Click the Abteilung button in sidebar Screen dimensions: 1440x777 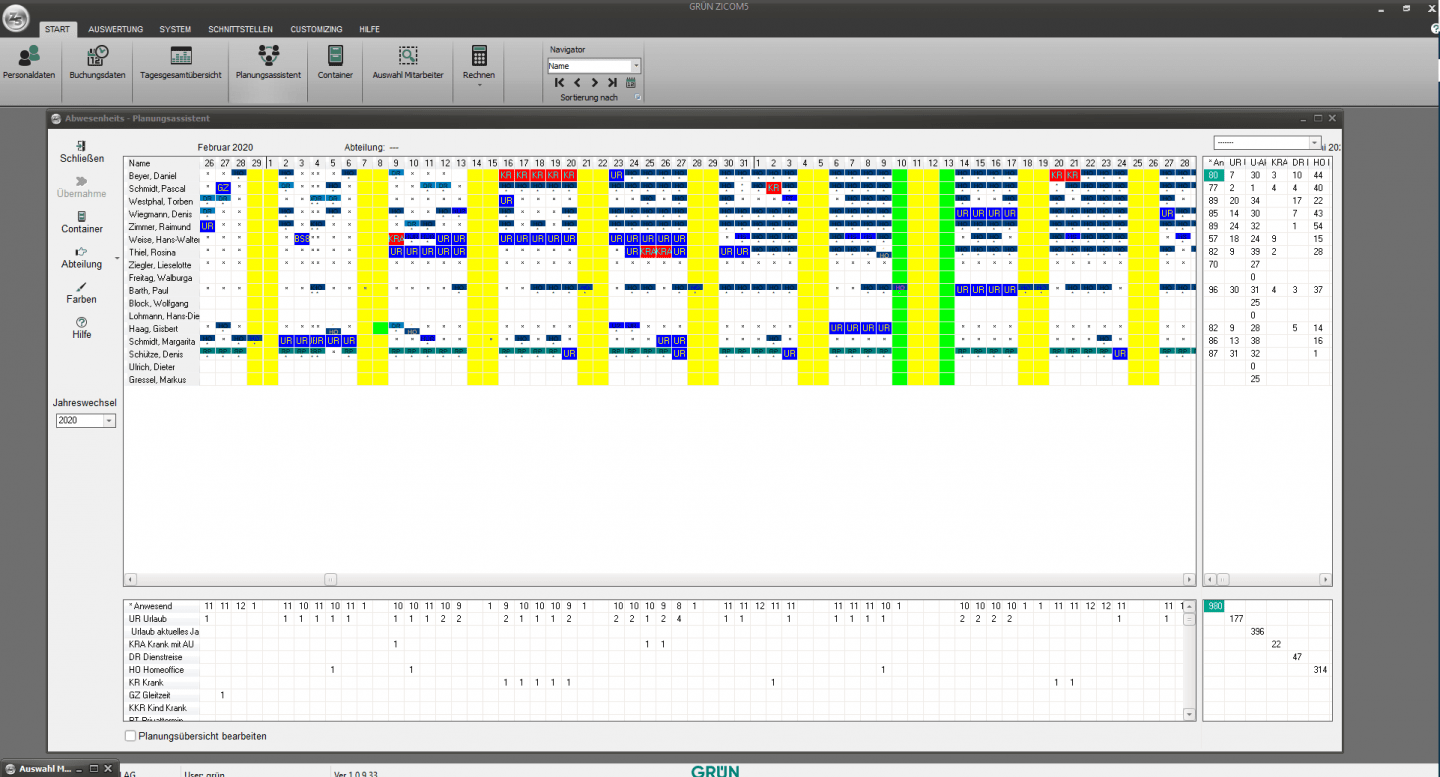click(x=82, y=258)
